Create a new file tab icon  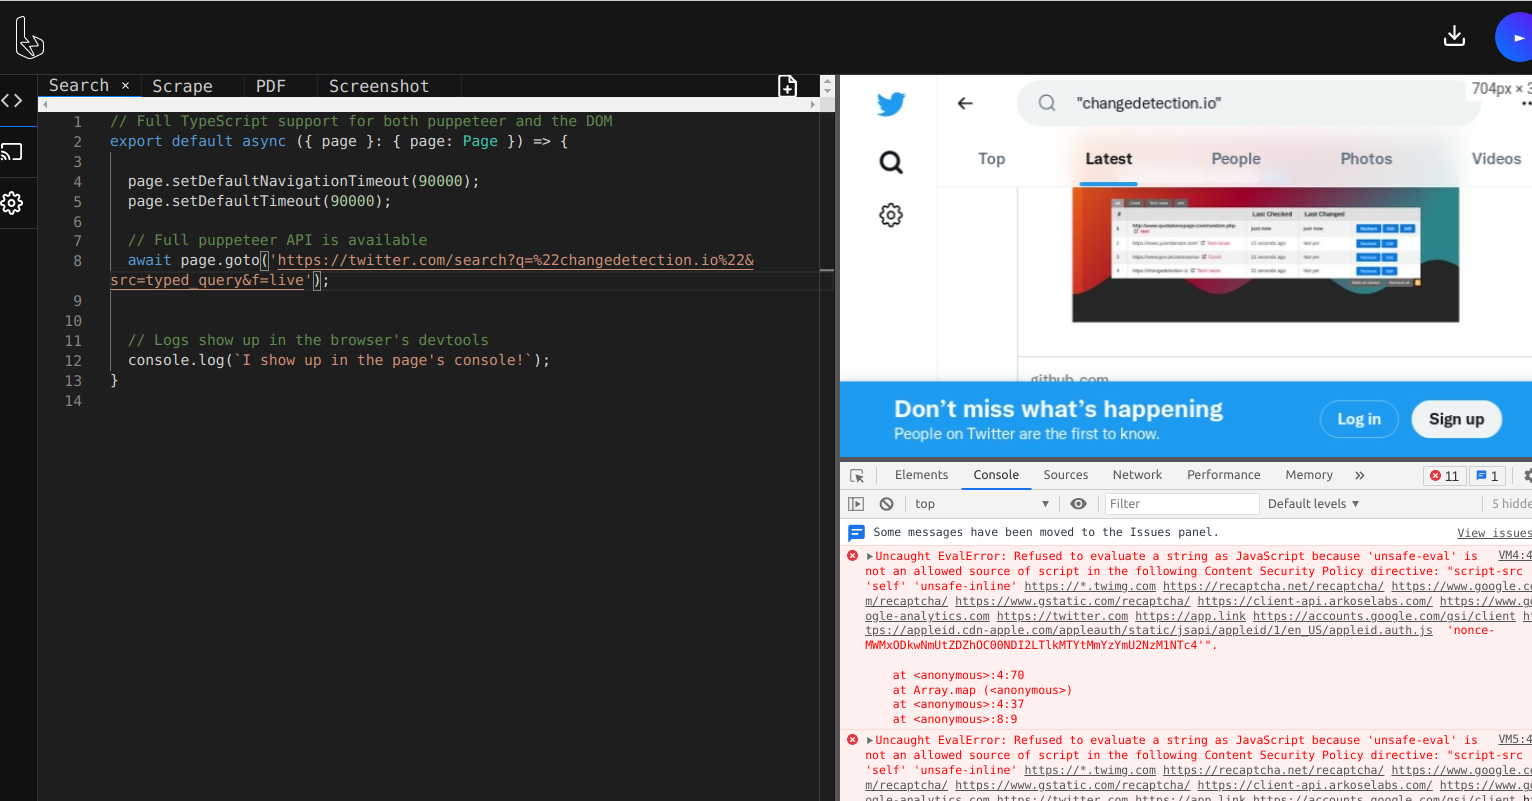(x=788, y=86)
